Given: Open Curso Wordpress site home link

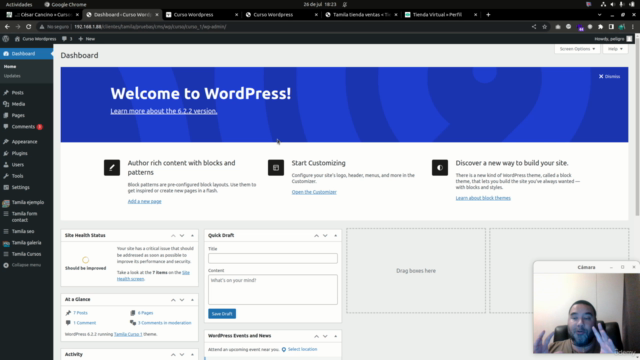Looking at the screenshot, I should coord(36,39).
